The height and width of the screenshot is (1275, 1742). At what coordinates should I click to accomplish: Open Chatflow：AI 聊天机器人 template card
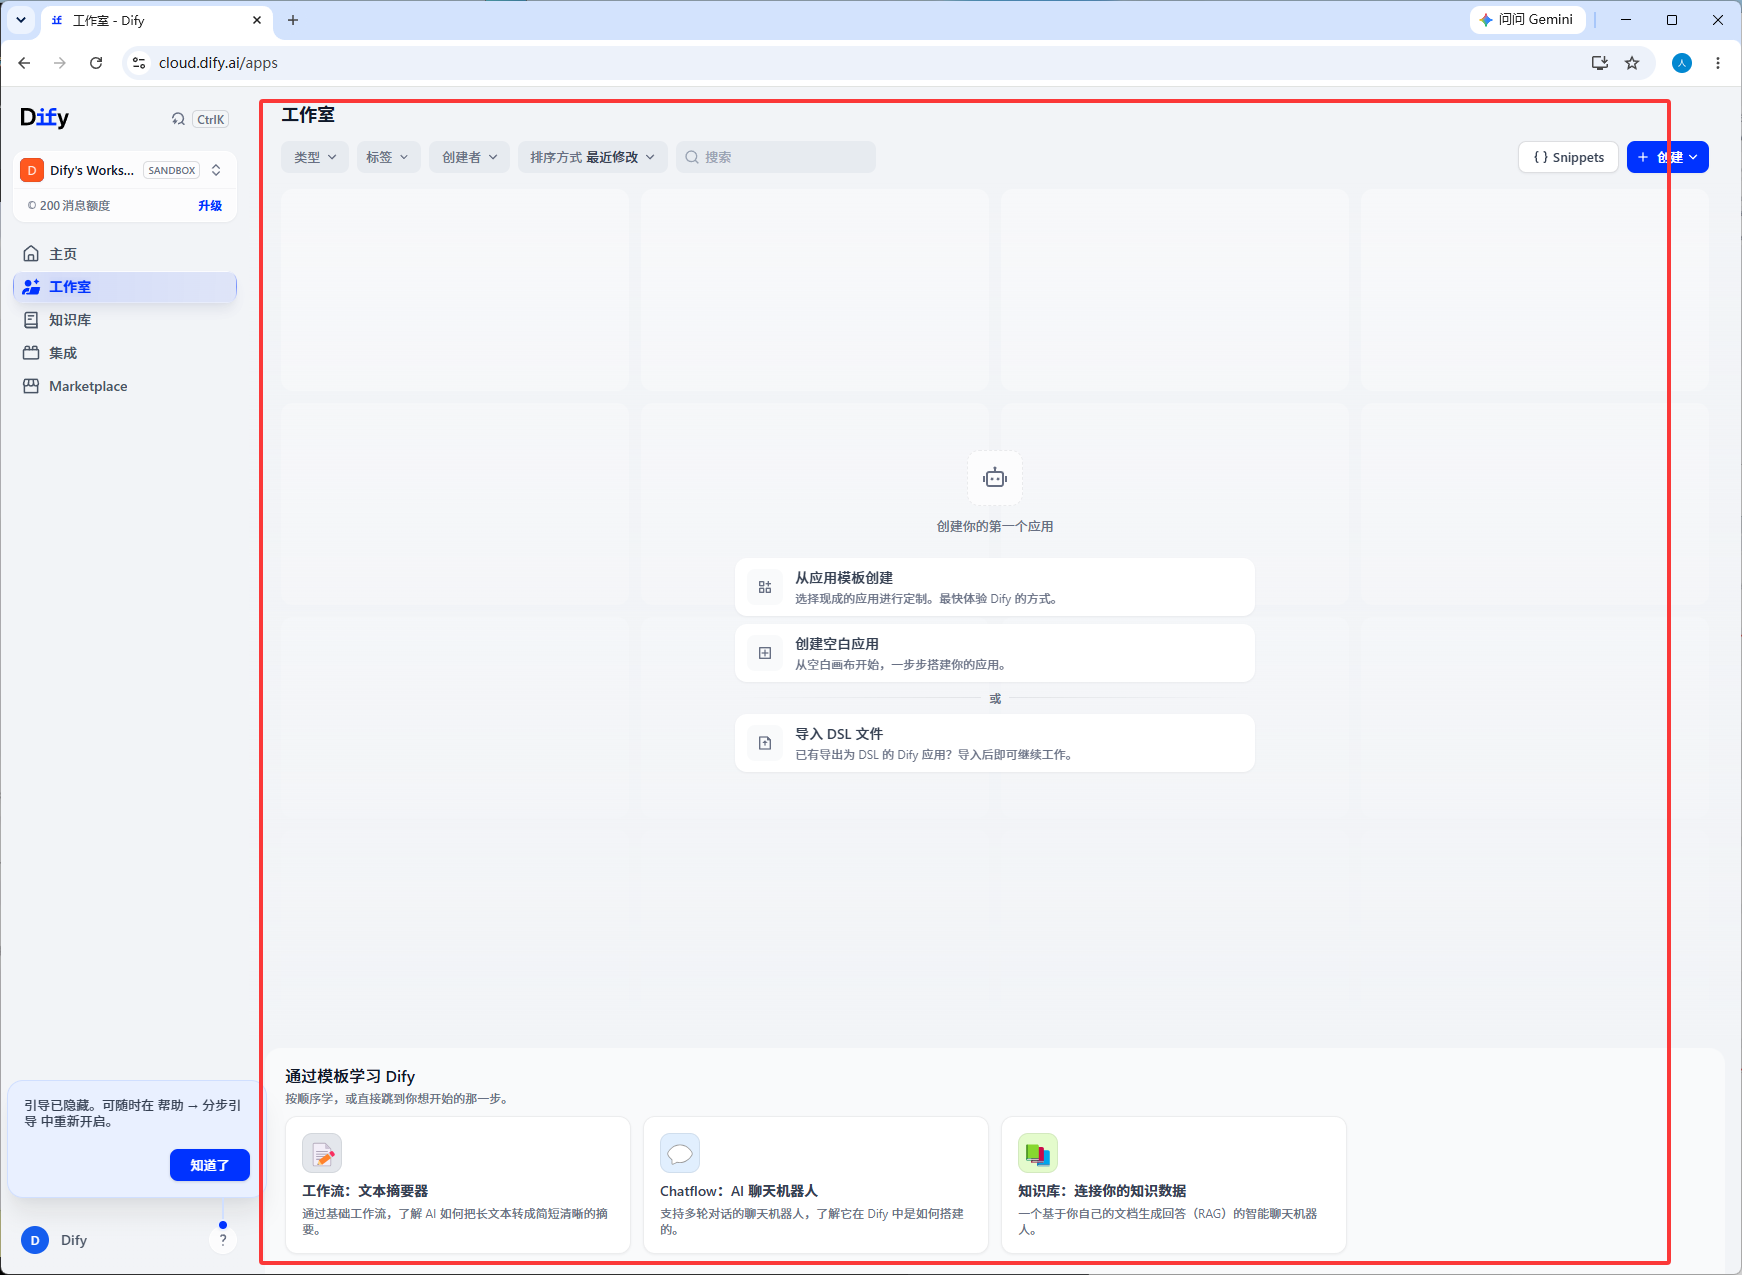pos(816,1185)
